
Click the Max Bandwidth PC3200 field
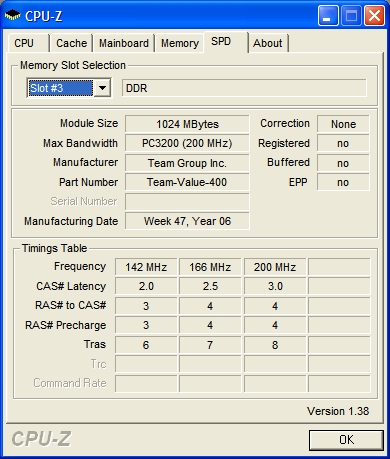click(187, 143)
